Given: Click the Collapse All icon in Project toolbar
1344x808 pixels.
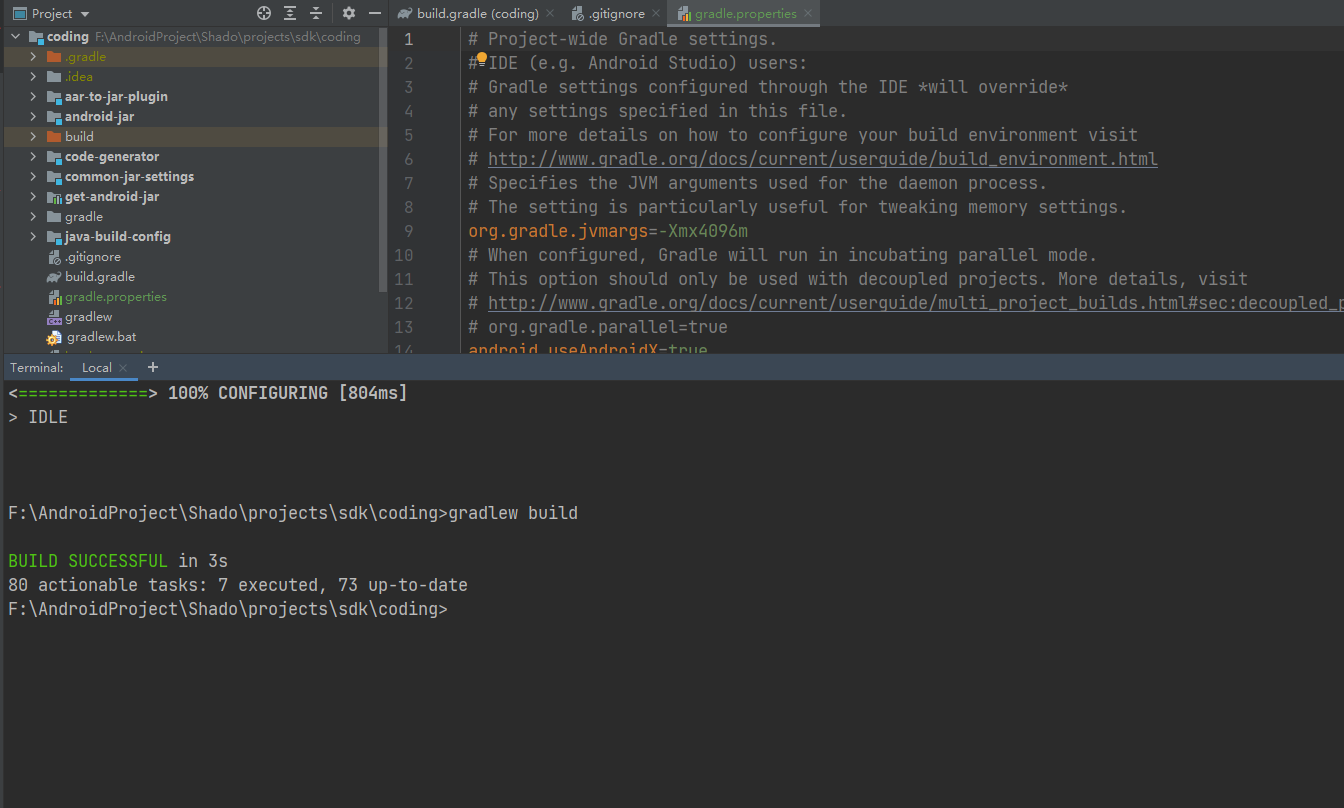Looking at the screenshot, I should 315,13.
